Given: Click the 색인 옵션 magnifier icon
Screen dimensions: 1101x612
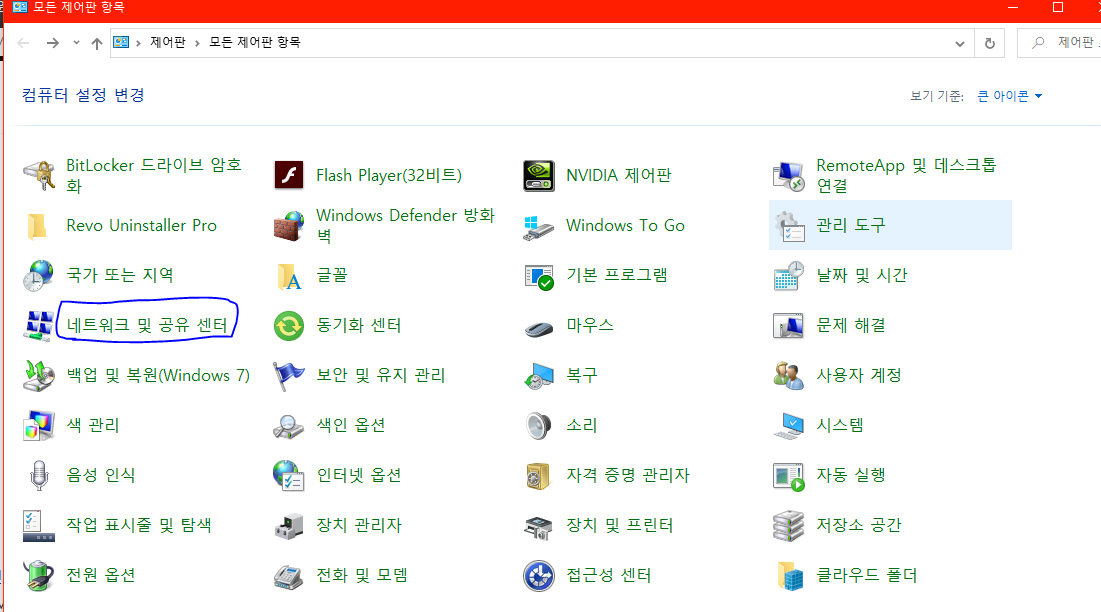Looking at the screenshot, I should 289,426.
